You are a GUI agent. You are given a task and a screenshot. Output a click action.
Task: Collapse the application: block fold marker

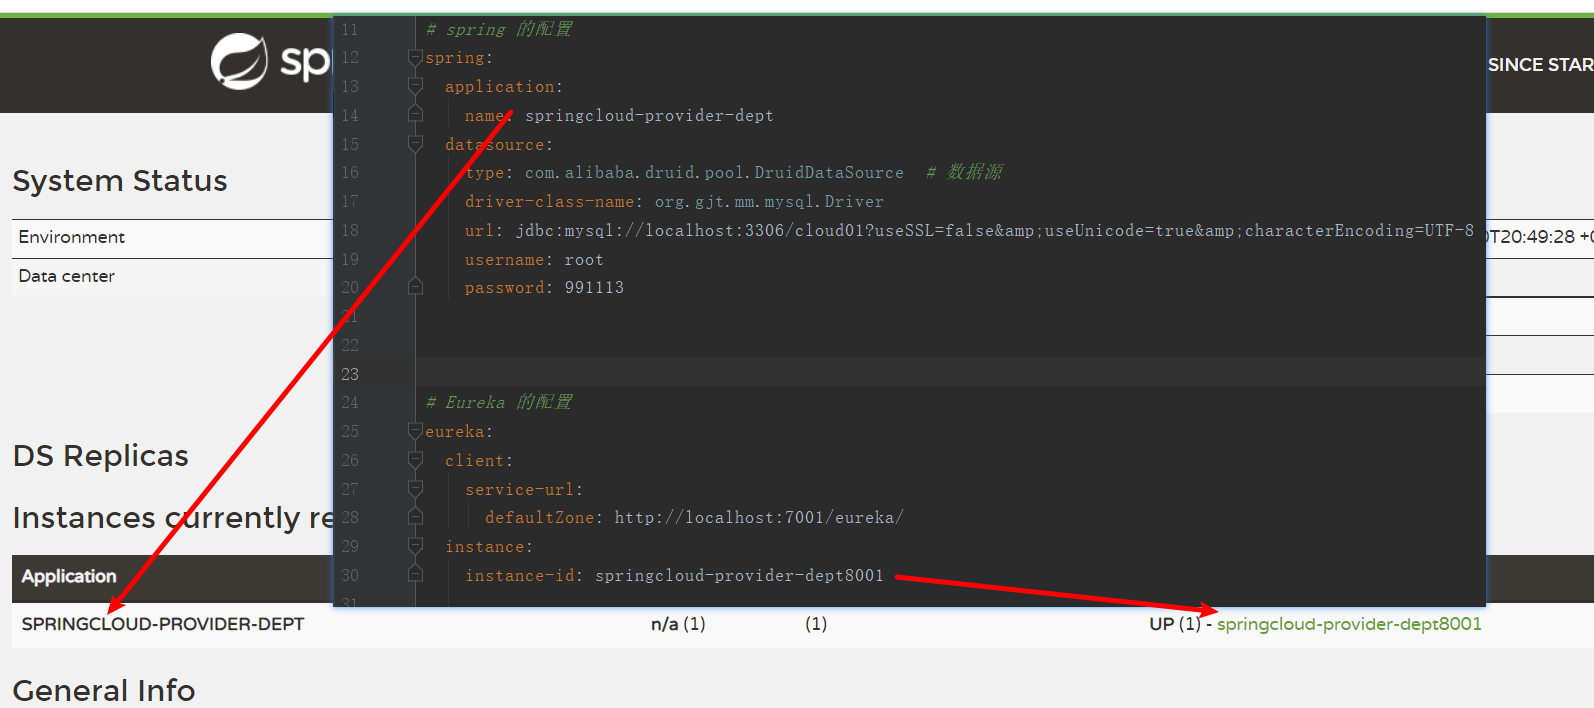tap(415, 87)
